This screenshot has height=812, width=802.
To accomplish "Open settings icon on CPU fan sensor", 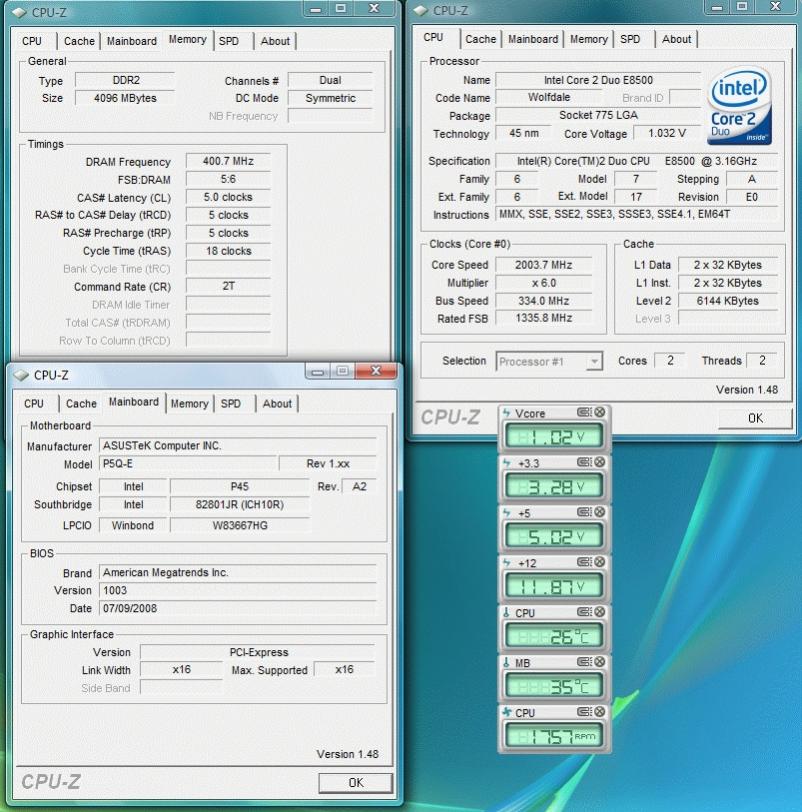I will 584,712.
